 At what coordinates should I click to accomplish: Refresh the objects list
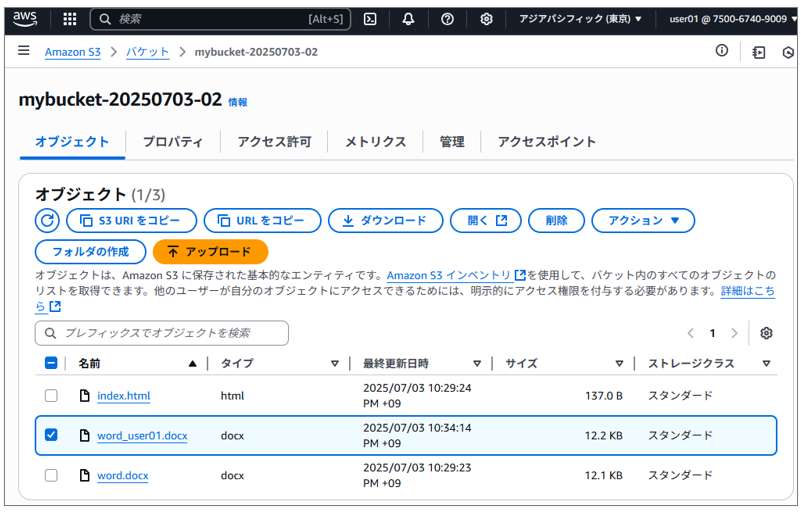pyautogui.click(x=48, y=221)
